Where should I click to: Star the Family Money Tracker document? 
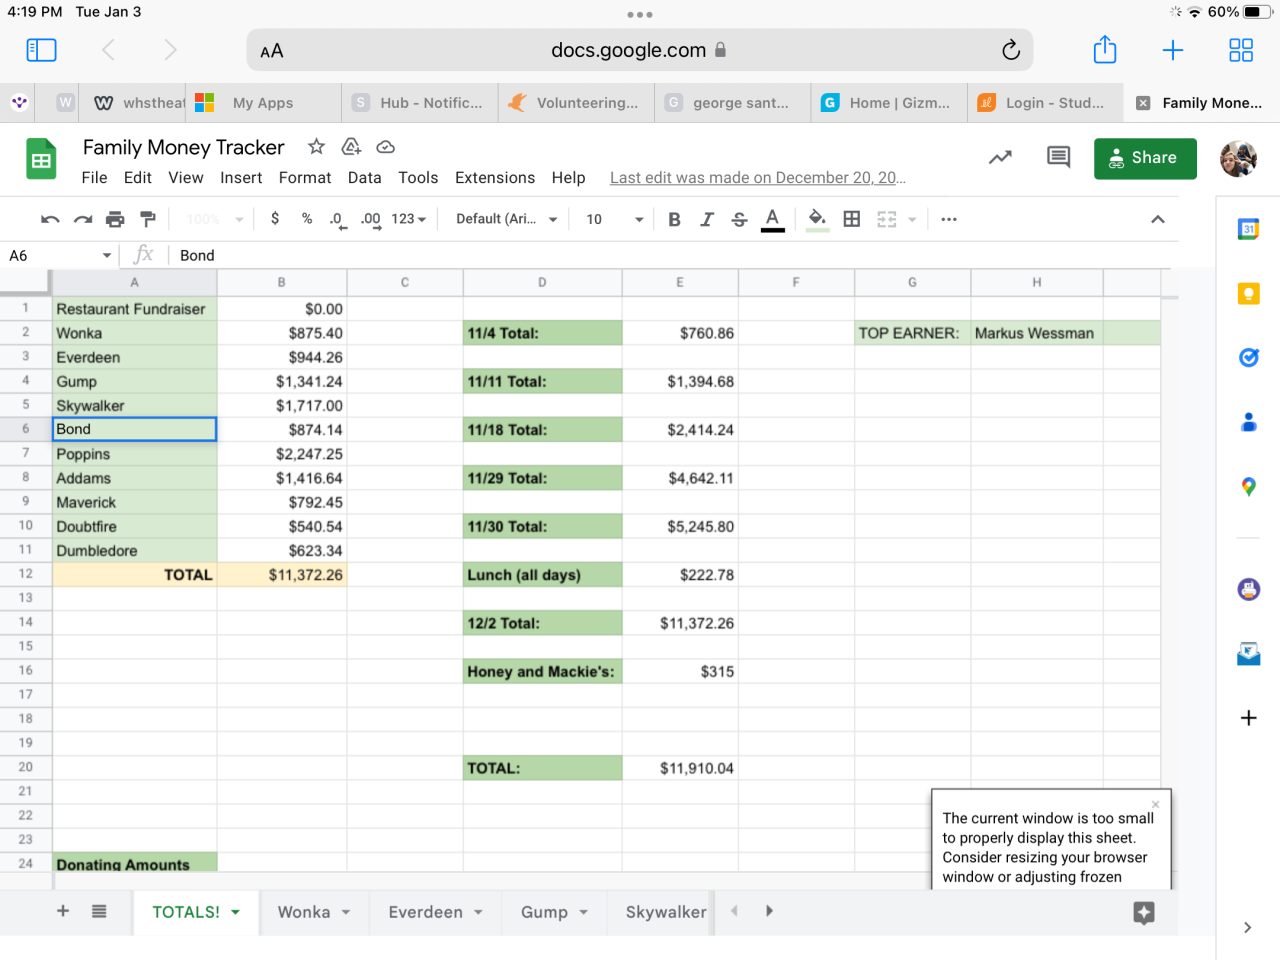(316, 147)
